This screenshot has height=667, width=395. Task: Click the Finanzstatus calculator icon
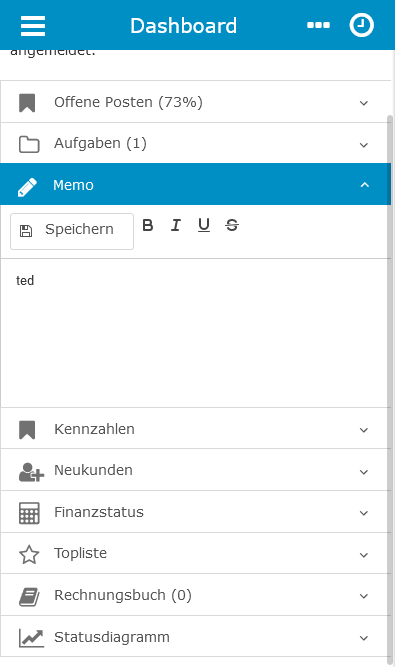(29, 513)
